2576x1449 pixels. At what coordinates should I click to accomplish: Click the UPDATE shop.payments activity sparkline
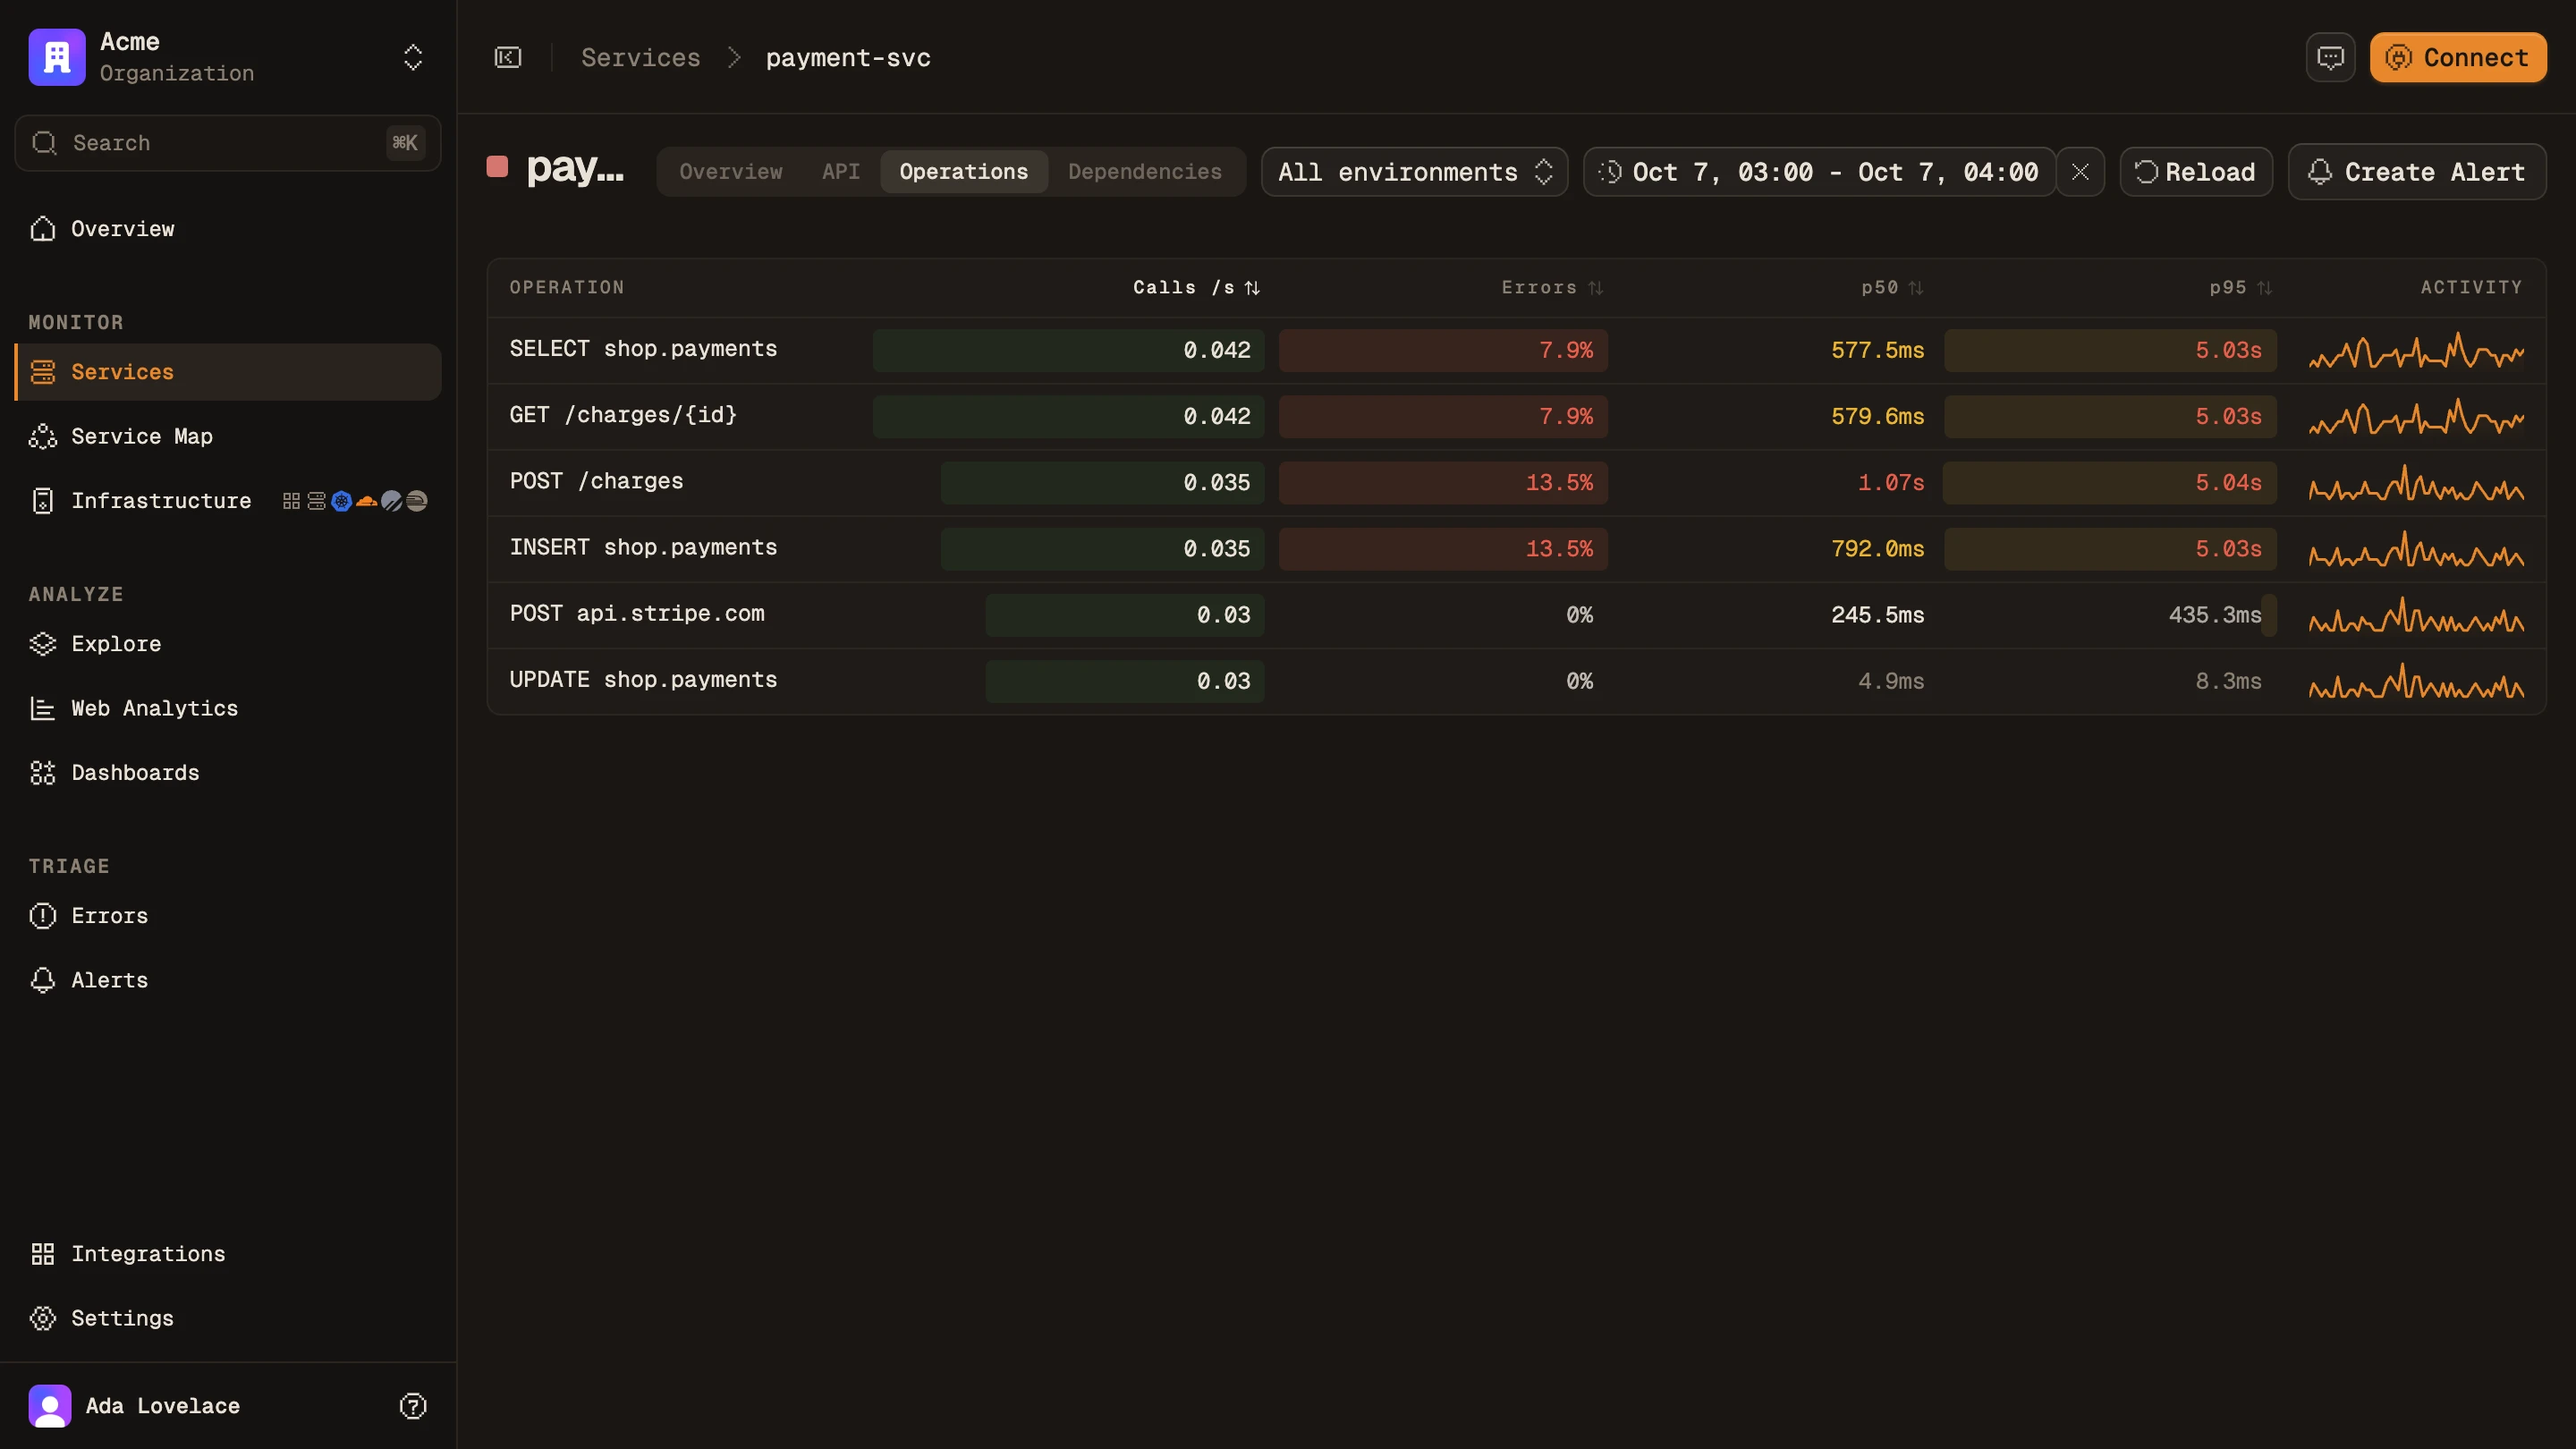pos(2416,681)
